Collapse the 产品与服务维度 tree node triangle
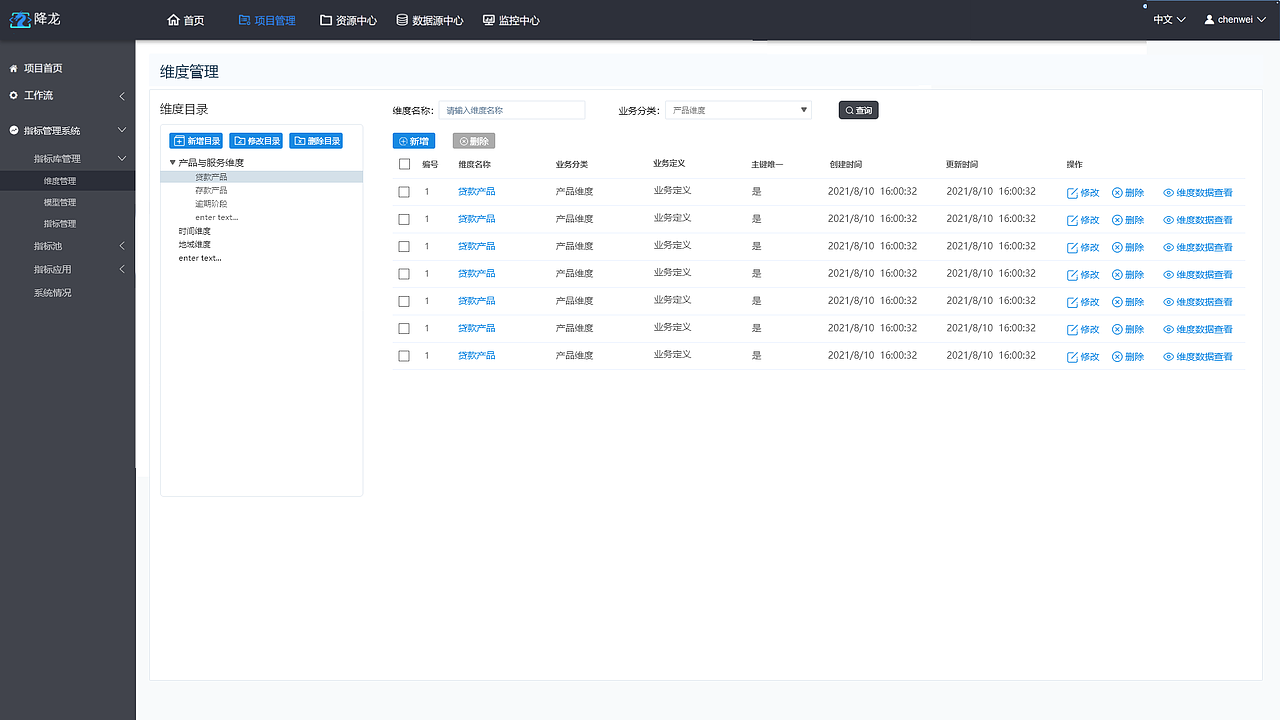 pos(172,162)
